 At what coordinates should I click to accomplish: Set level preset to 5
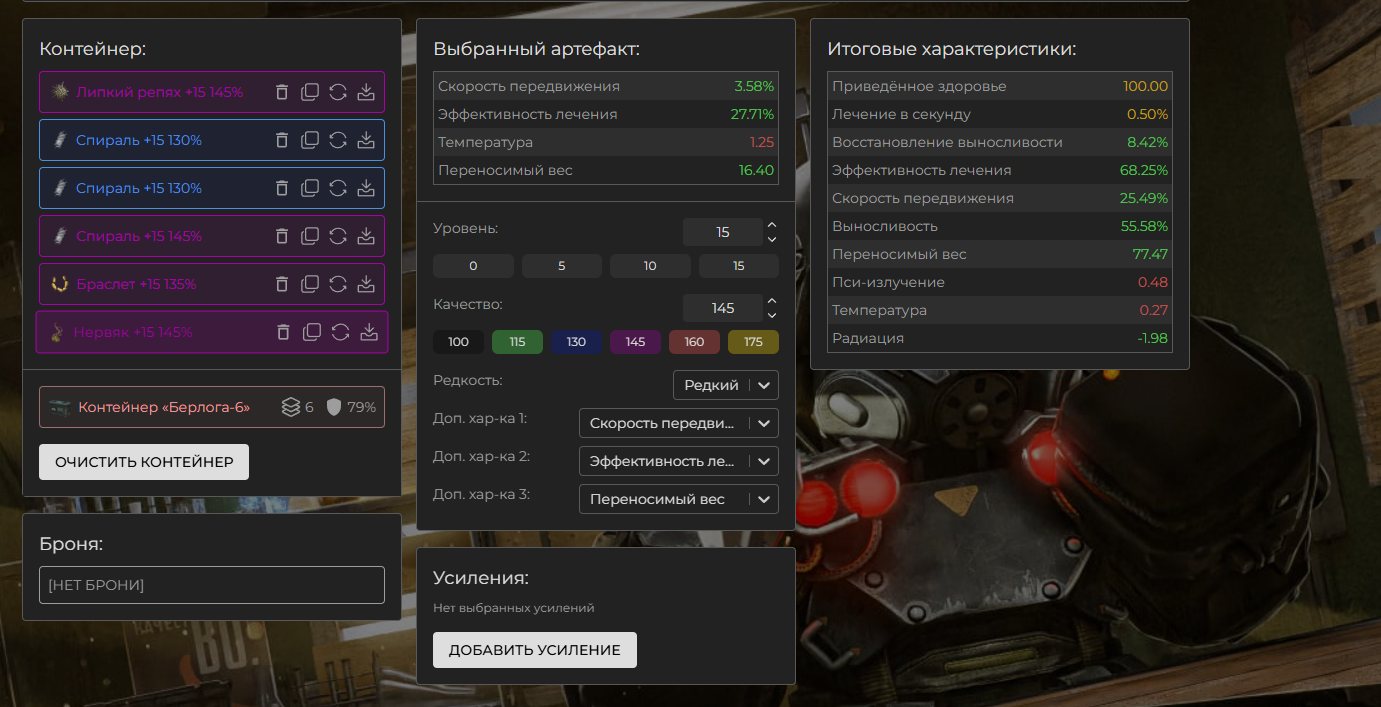[x=561, y=266]
